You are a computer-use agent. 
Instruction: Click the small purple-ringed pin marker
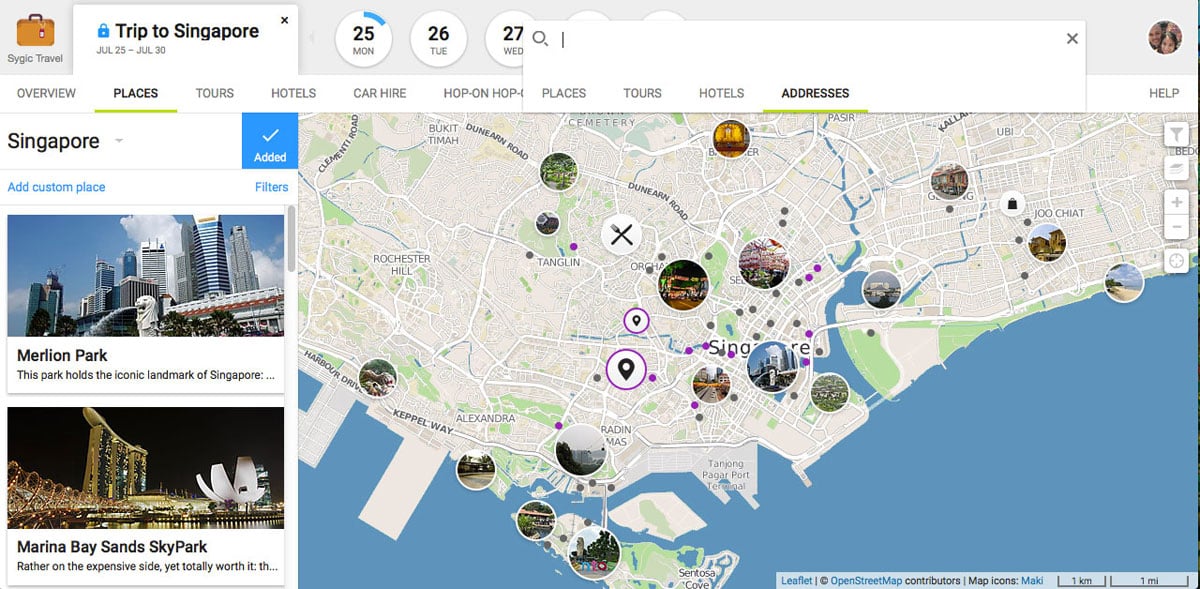point(636,321)
